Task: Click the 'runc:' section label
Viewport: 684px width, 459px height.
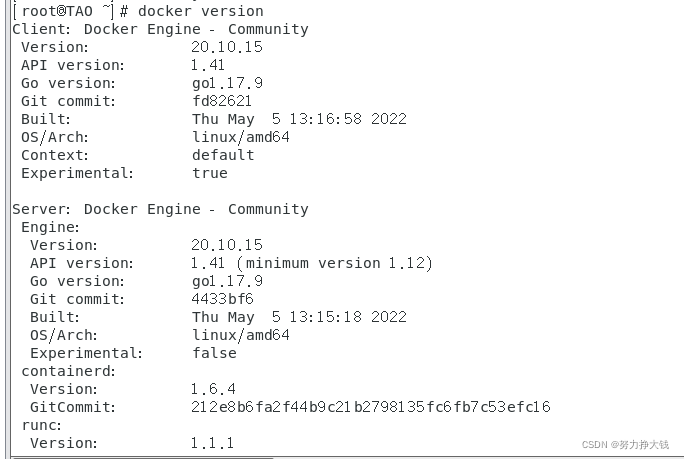Action: (41, 425)
